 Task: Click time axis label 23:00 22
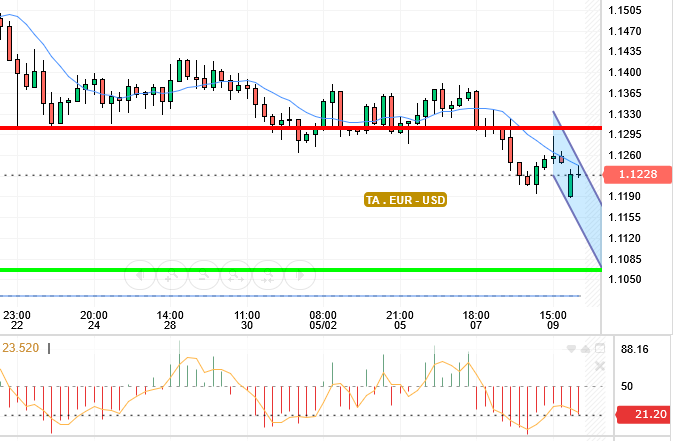pyautogui.click(x=17, y=320)
